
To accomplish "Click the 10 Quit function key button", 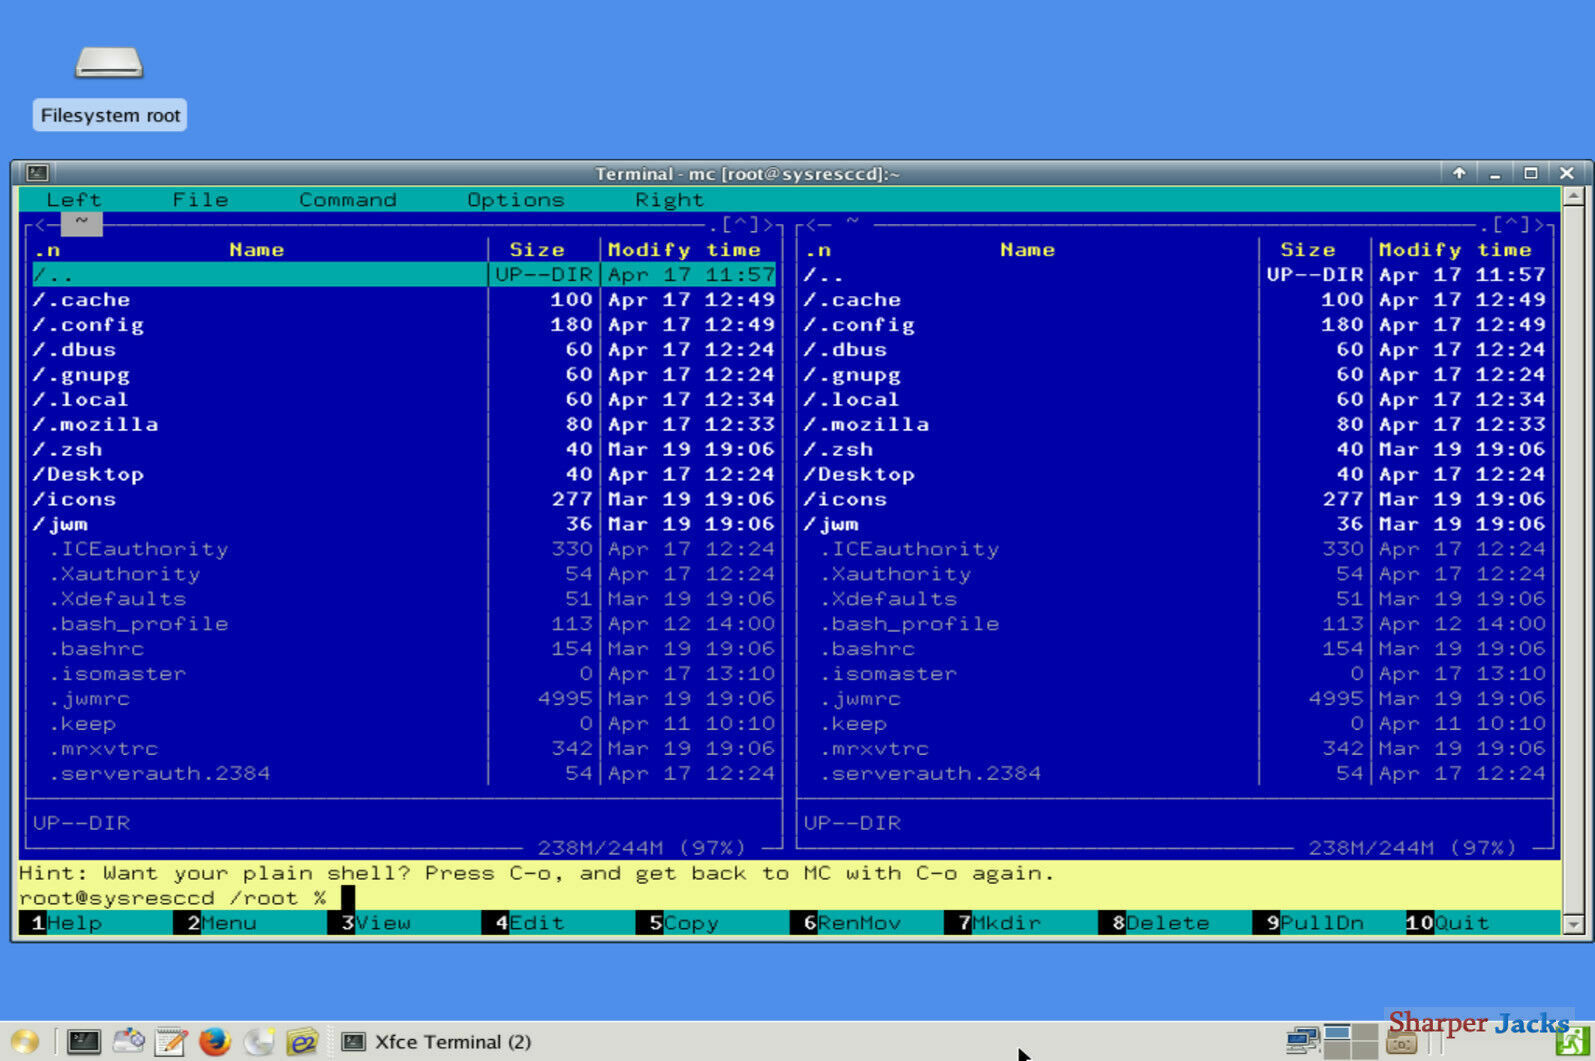I will point(1447,922).
